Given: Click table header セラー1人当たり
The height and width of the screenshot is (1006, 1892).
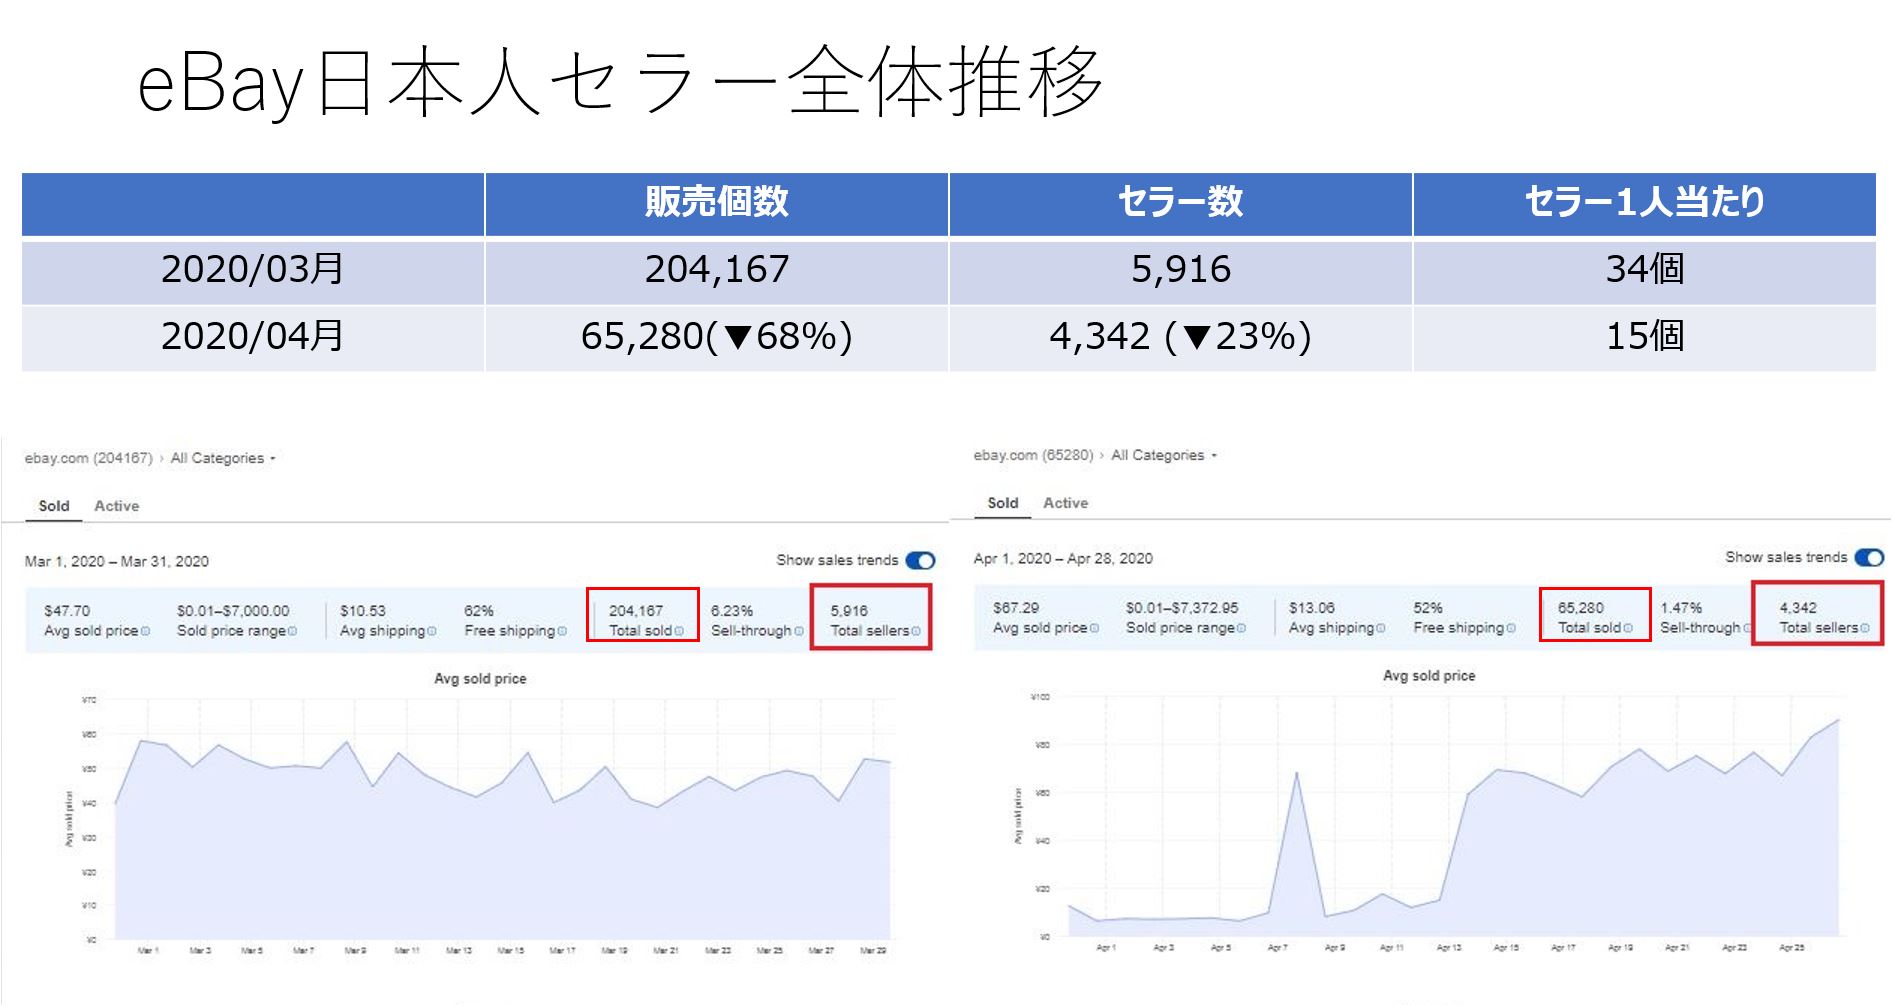Looking at the screenshot, I should (1645, 204).
